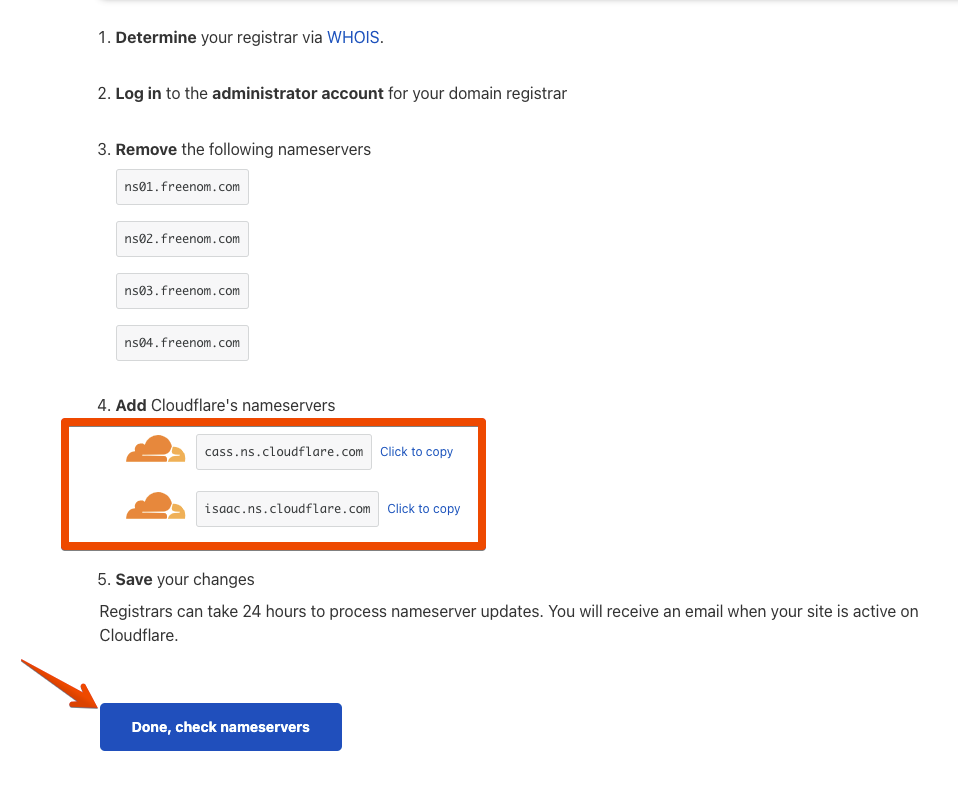
Task: Select the cass.ns.cloudflare.com nameserver field
Action: (283, 452)
